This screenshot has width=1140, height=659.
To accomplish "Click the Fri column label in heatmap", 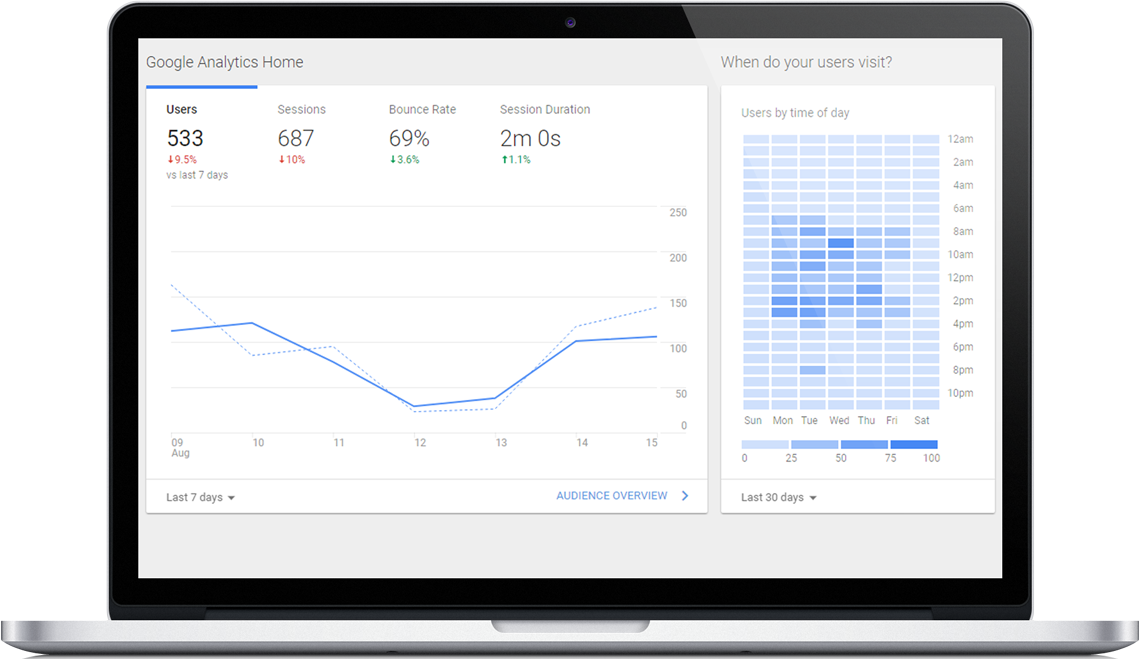I will coord(892,420).
